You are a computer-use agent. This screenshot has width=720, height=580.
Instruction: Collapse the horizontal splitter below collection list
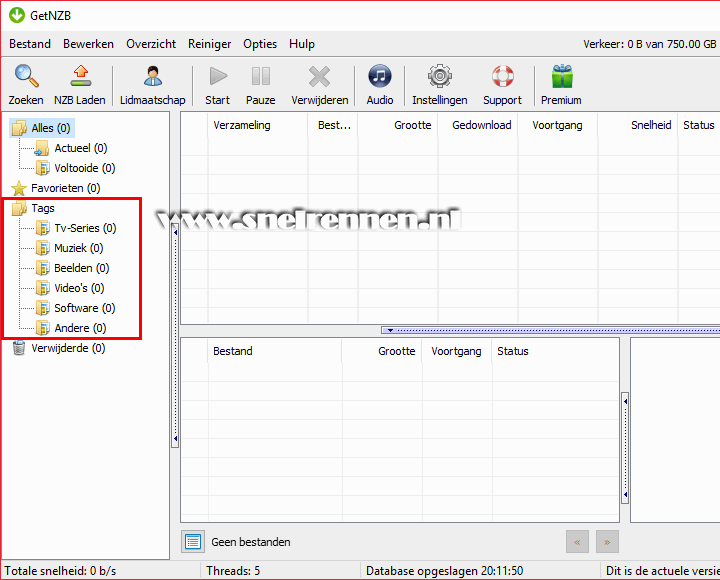coord(550,330)
